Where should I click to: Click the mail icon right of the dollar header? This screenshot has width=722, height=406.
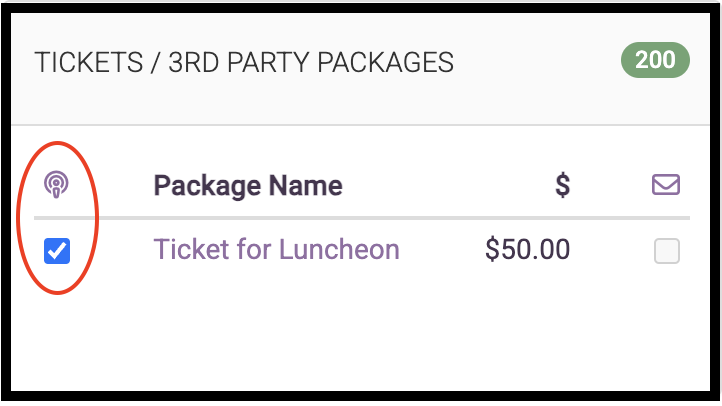tap(666, 185)
